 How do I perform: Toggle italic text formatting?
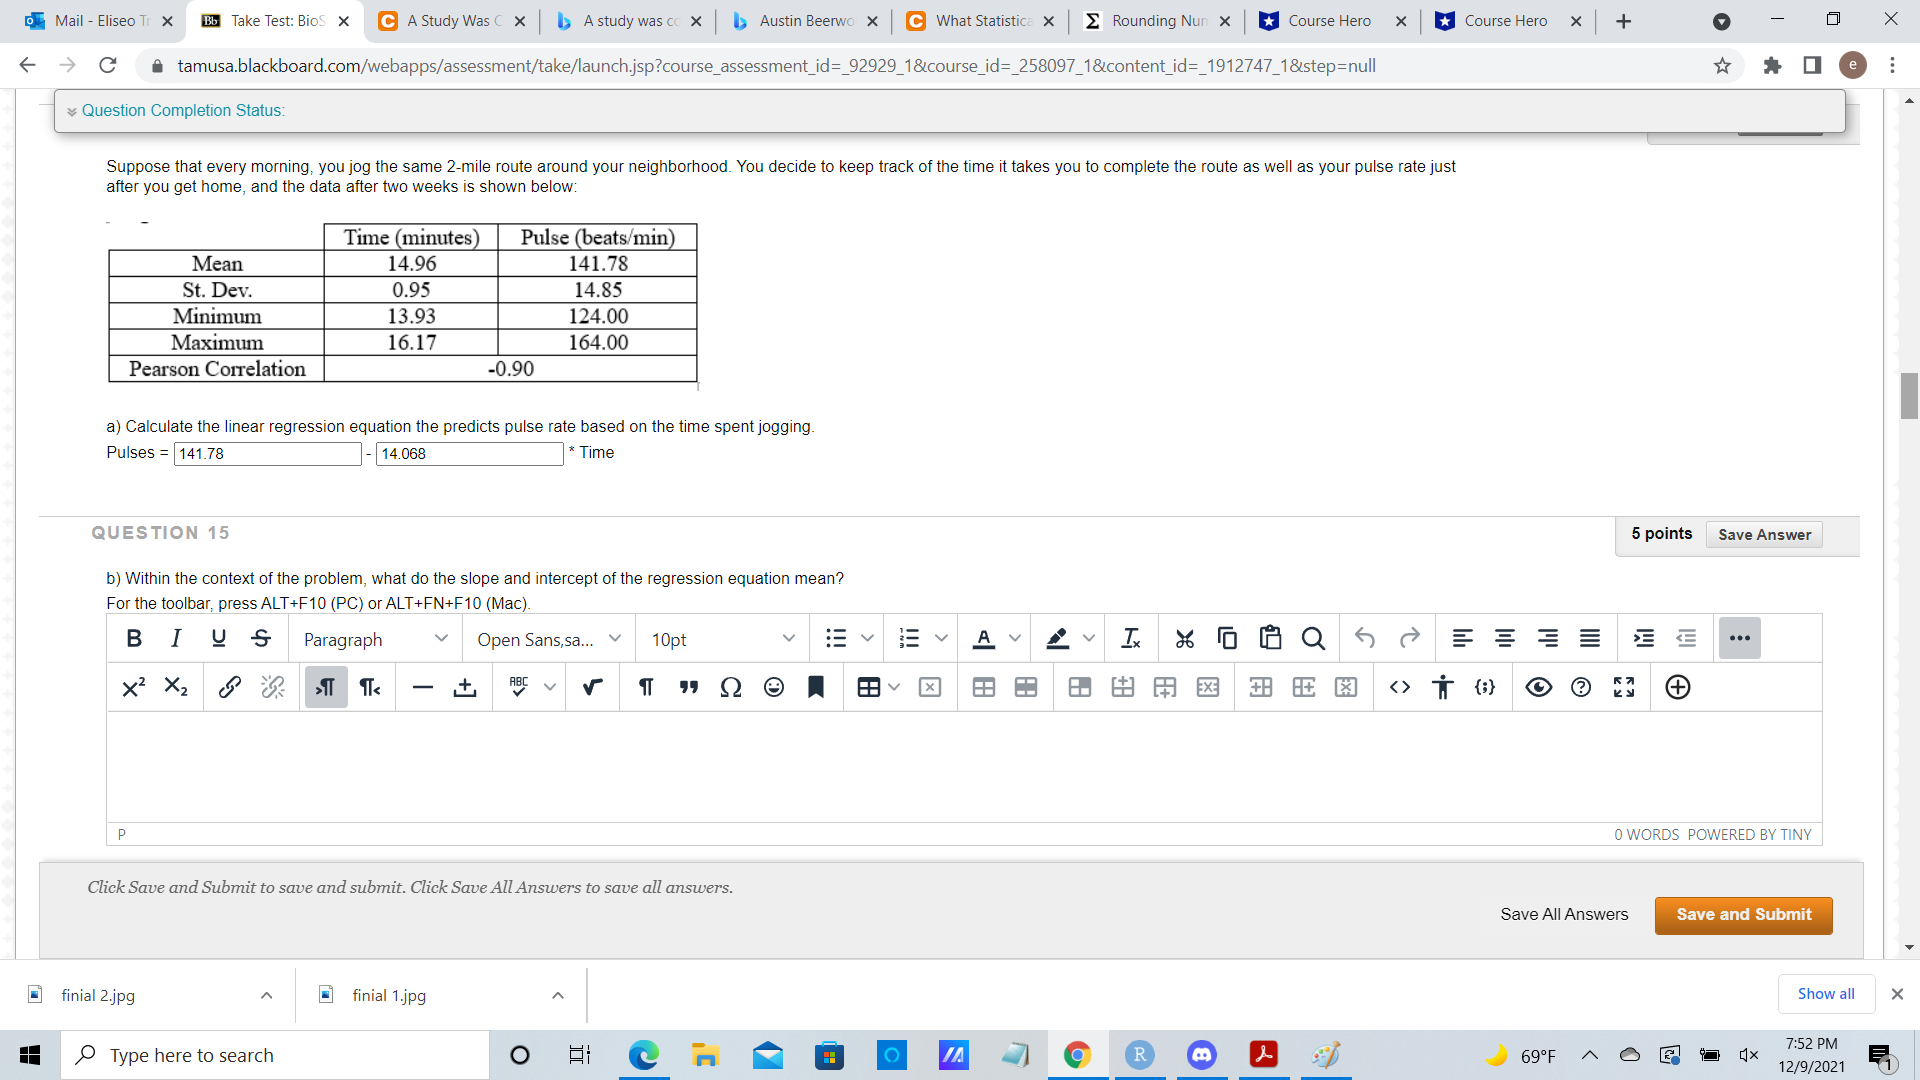(176, 638)
